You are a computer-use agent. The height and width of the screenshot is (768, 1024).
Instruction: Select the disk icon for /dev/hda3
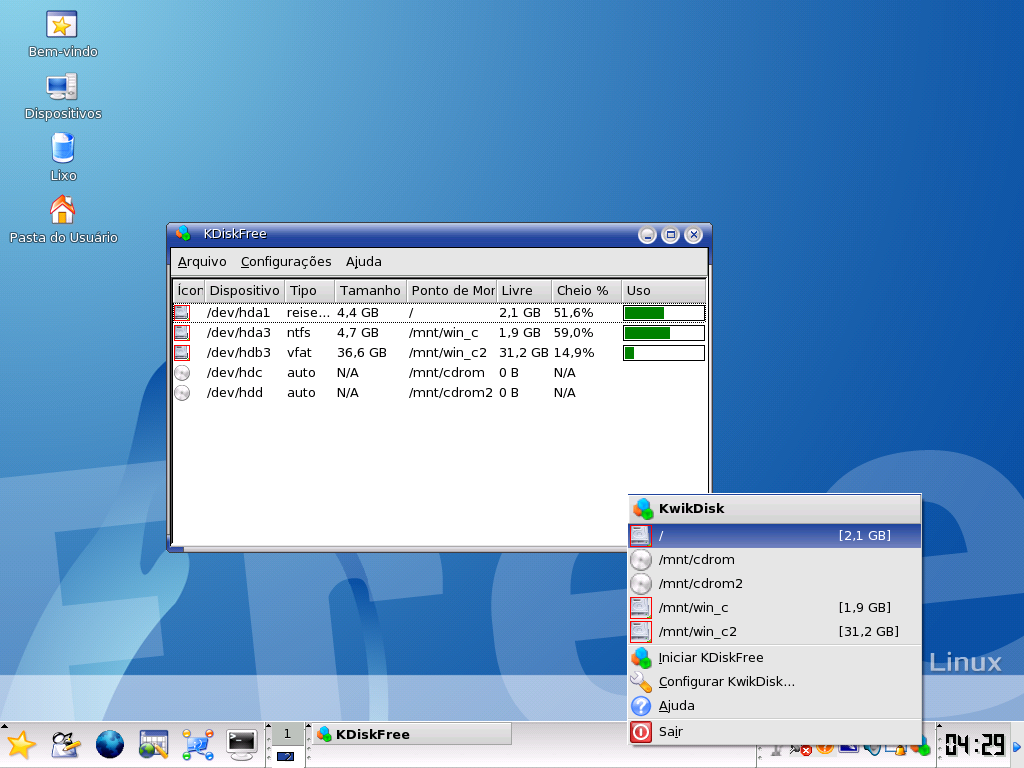tap(182, 333)
